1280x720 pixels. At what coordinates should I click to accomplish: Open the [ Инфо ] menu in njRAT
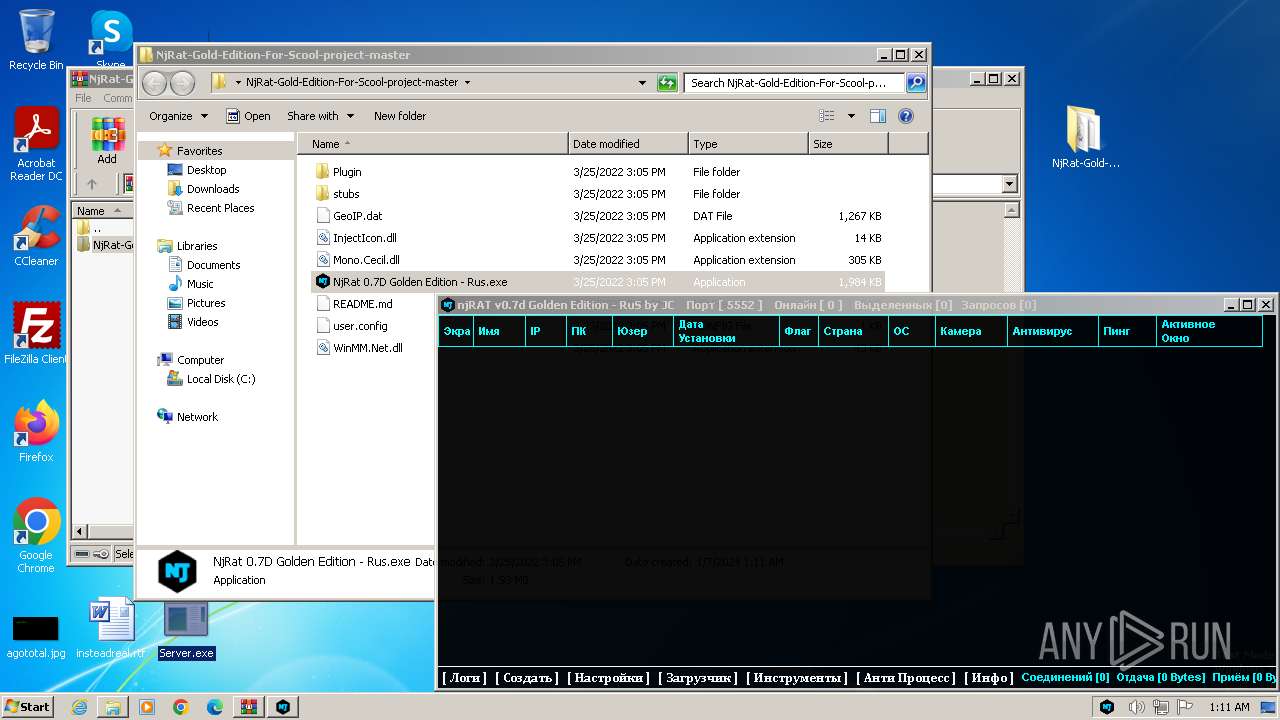pyautogui.click(x=989, y=678)
